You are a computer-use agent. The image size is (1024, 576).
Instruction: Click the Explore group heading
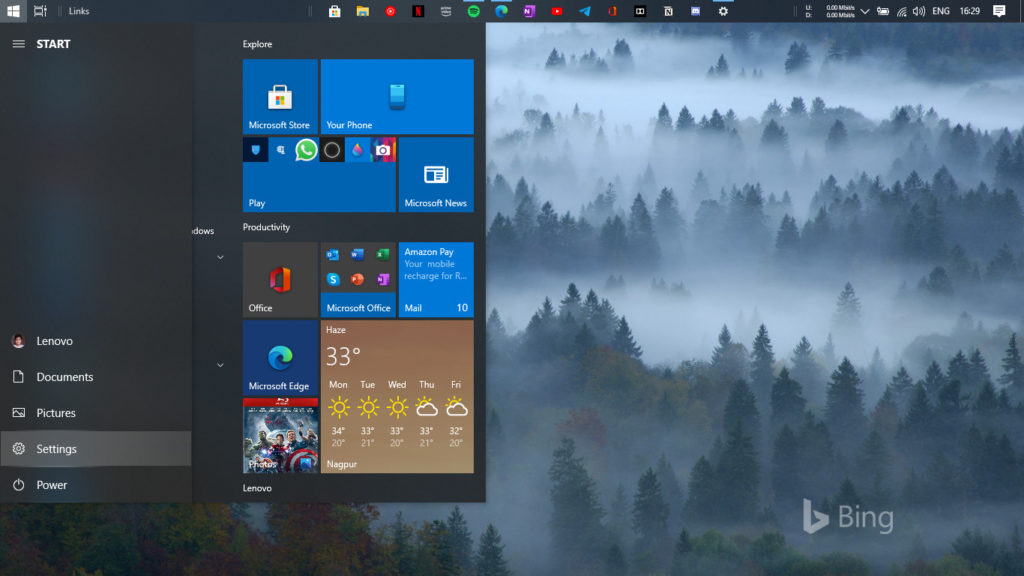(257, 44)
